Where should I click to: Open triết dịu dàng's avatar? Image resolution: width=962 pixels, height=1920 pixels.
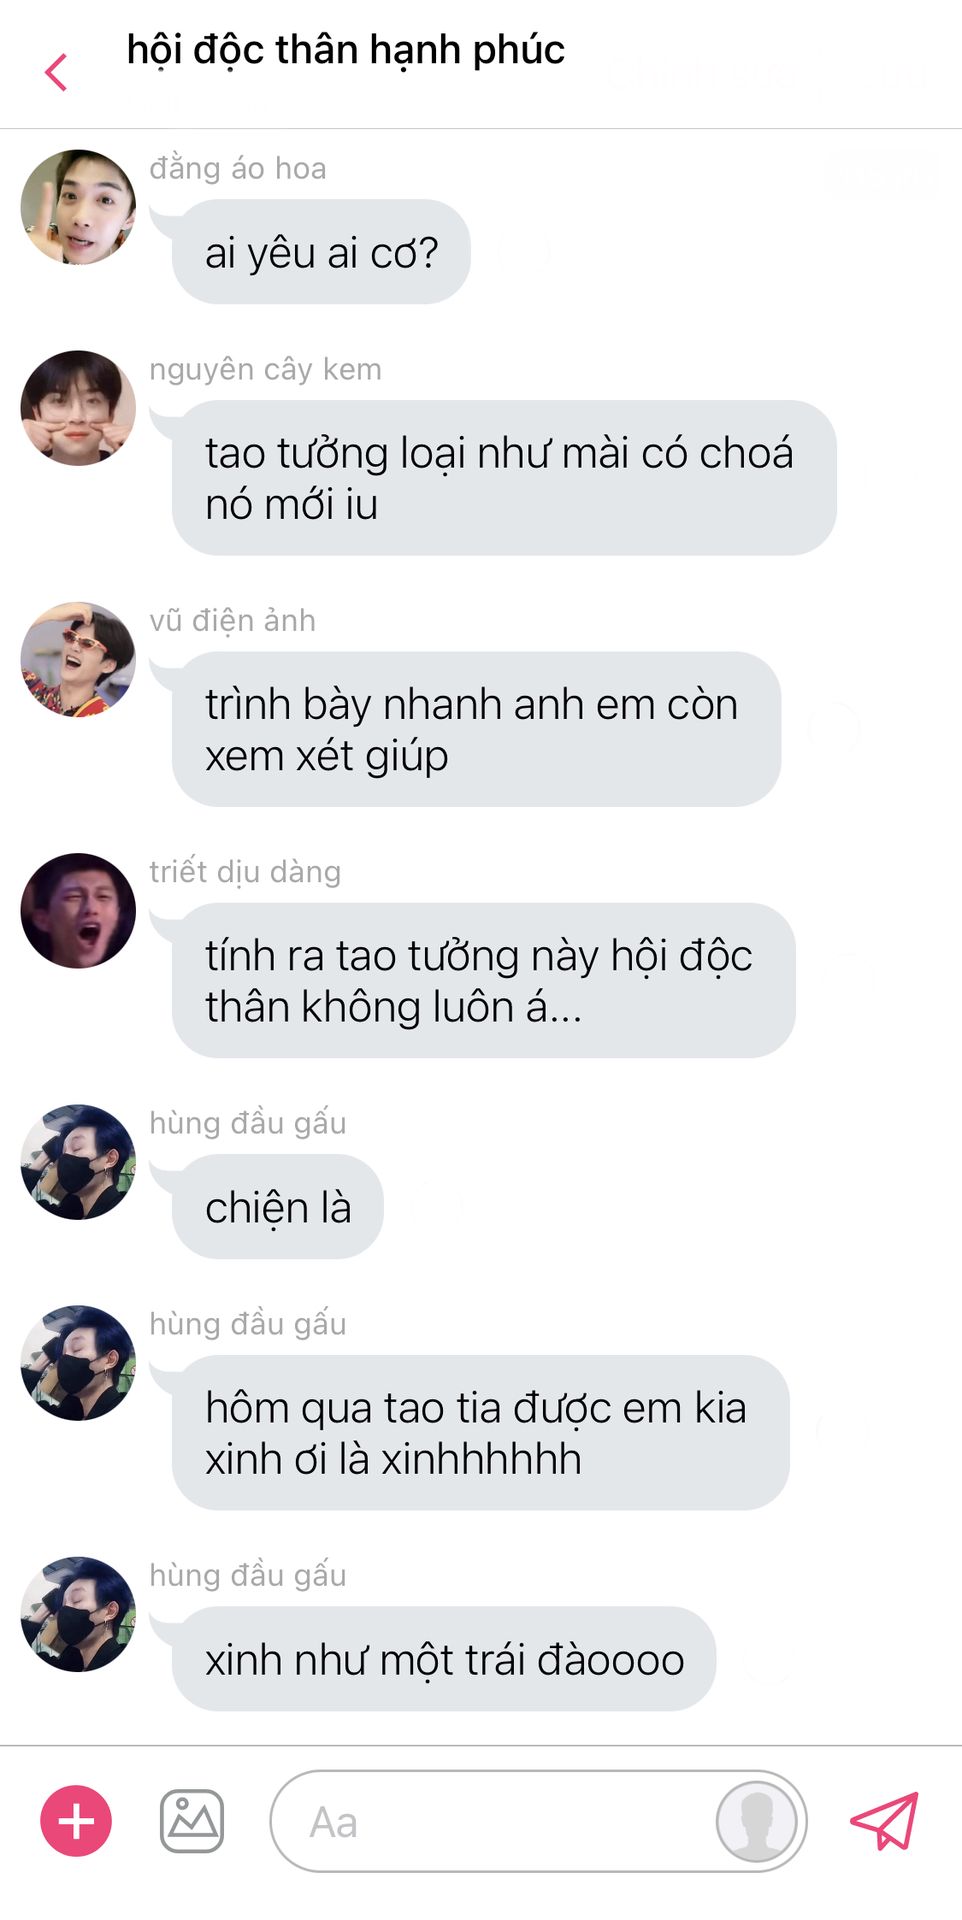[78, 910]
